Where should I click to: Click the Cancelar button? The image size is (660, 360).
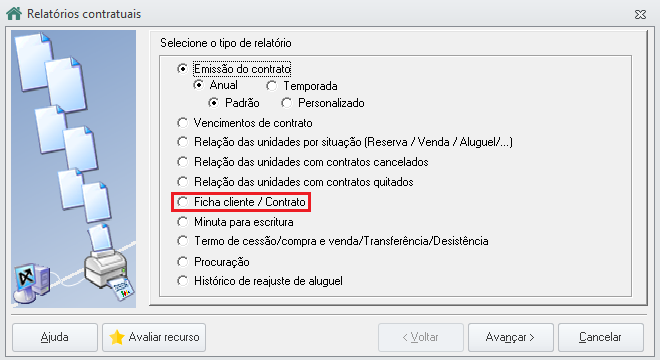(x=601, y=337)
